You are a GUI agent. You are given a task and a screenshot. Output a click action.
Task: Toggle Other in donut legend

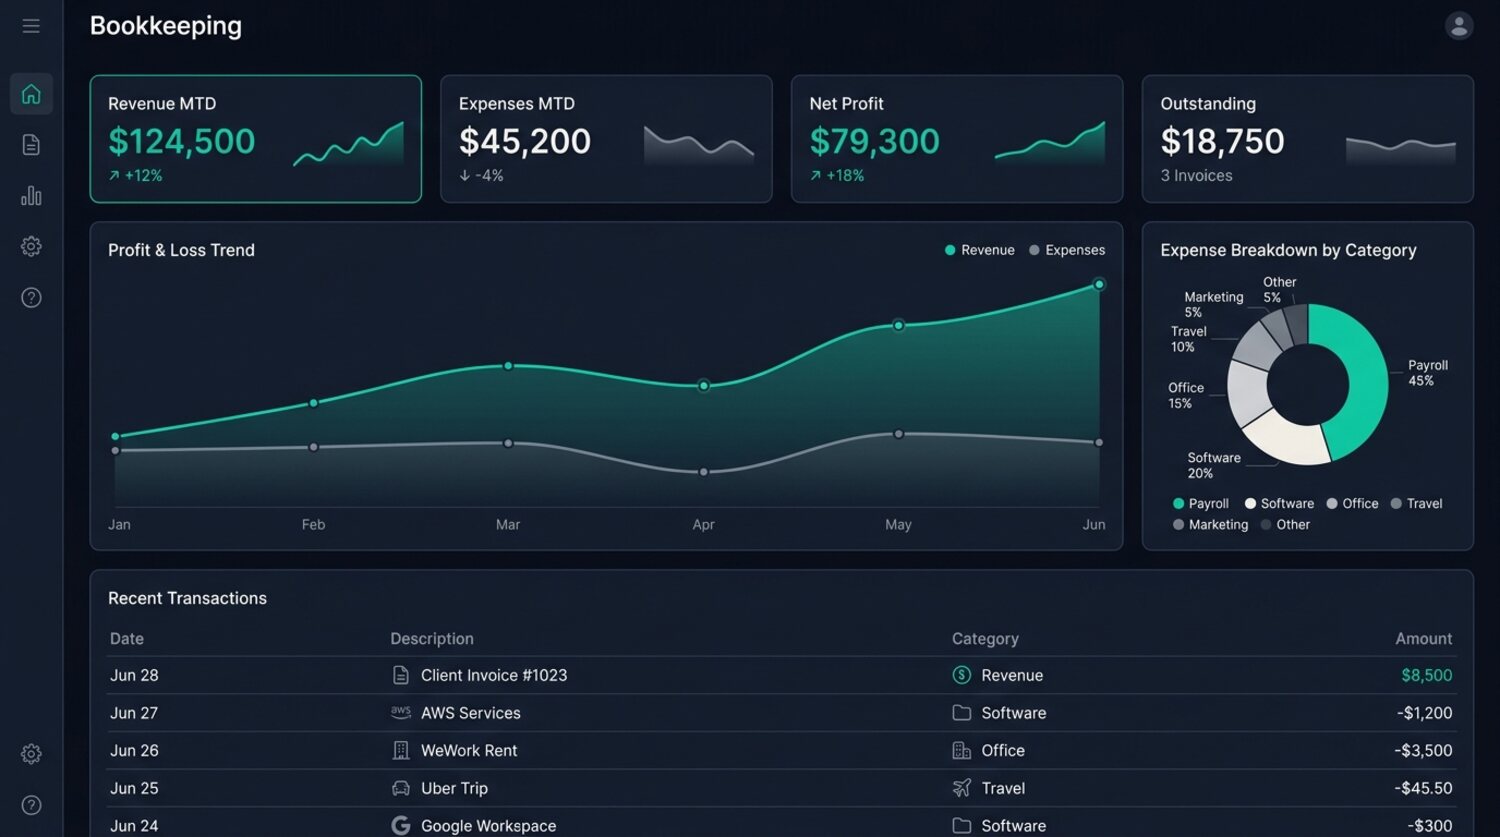click(x=1285, y=525)
